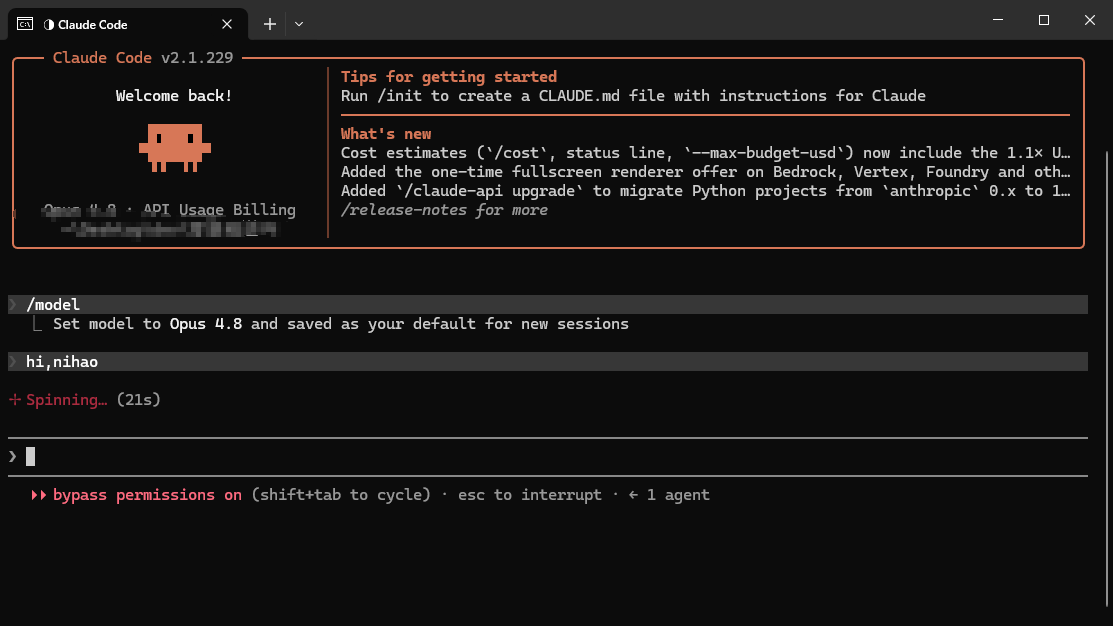Click 'bypass permissions on' status text
The height and width of the screenshot is (626, 1113).
[x=147, y=495]
